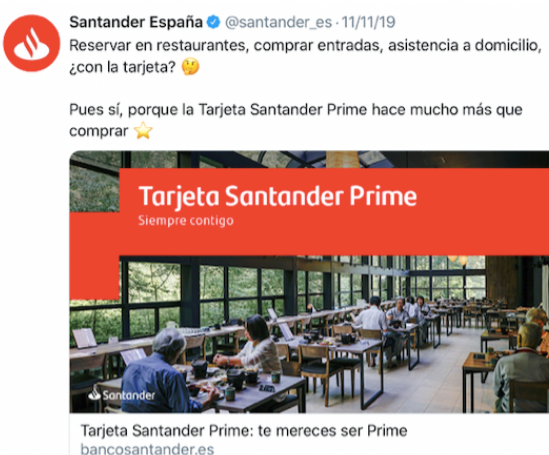Click the Santander logo watermark on image
549x455 pixels.
pos(121,394)
